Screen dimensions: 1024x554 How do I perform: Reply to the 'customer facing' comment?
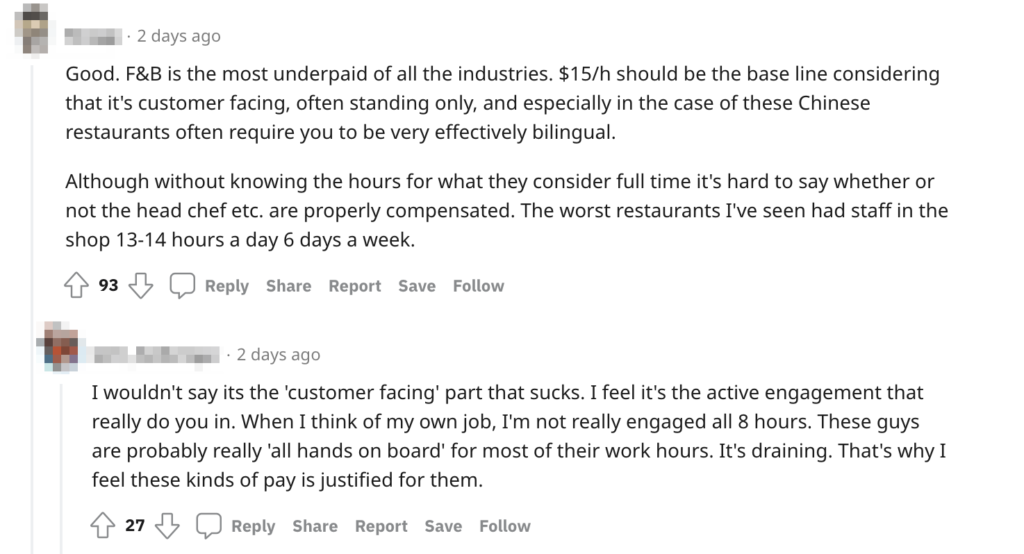(x=252, y=526)
